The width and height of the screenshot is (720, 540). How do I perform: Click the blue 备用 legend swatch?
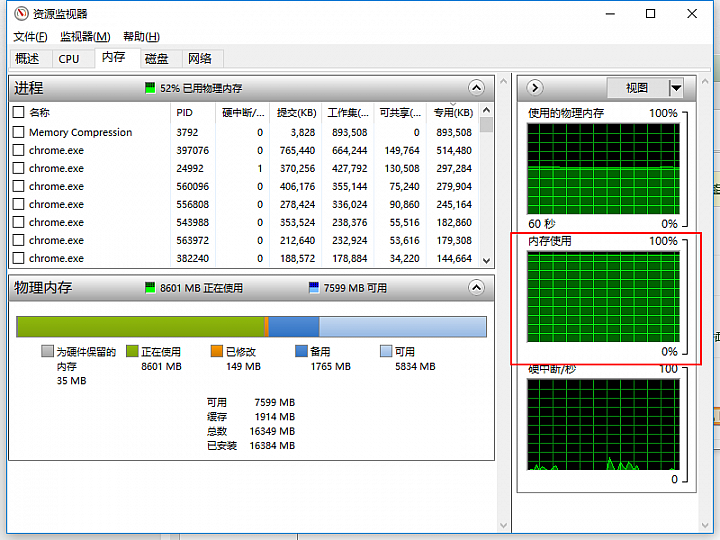click(301, 351)
